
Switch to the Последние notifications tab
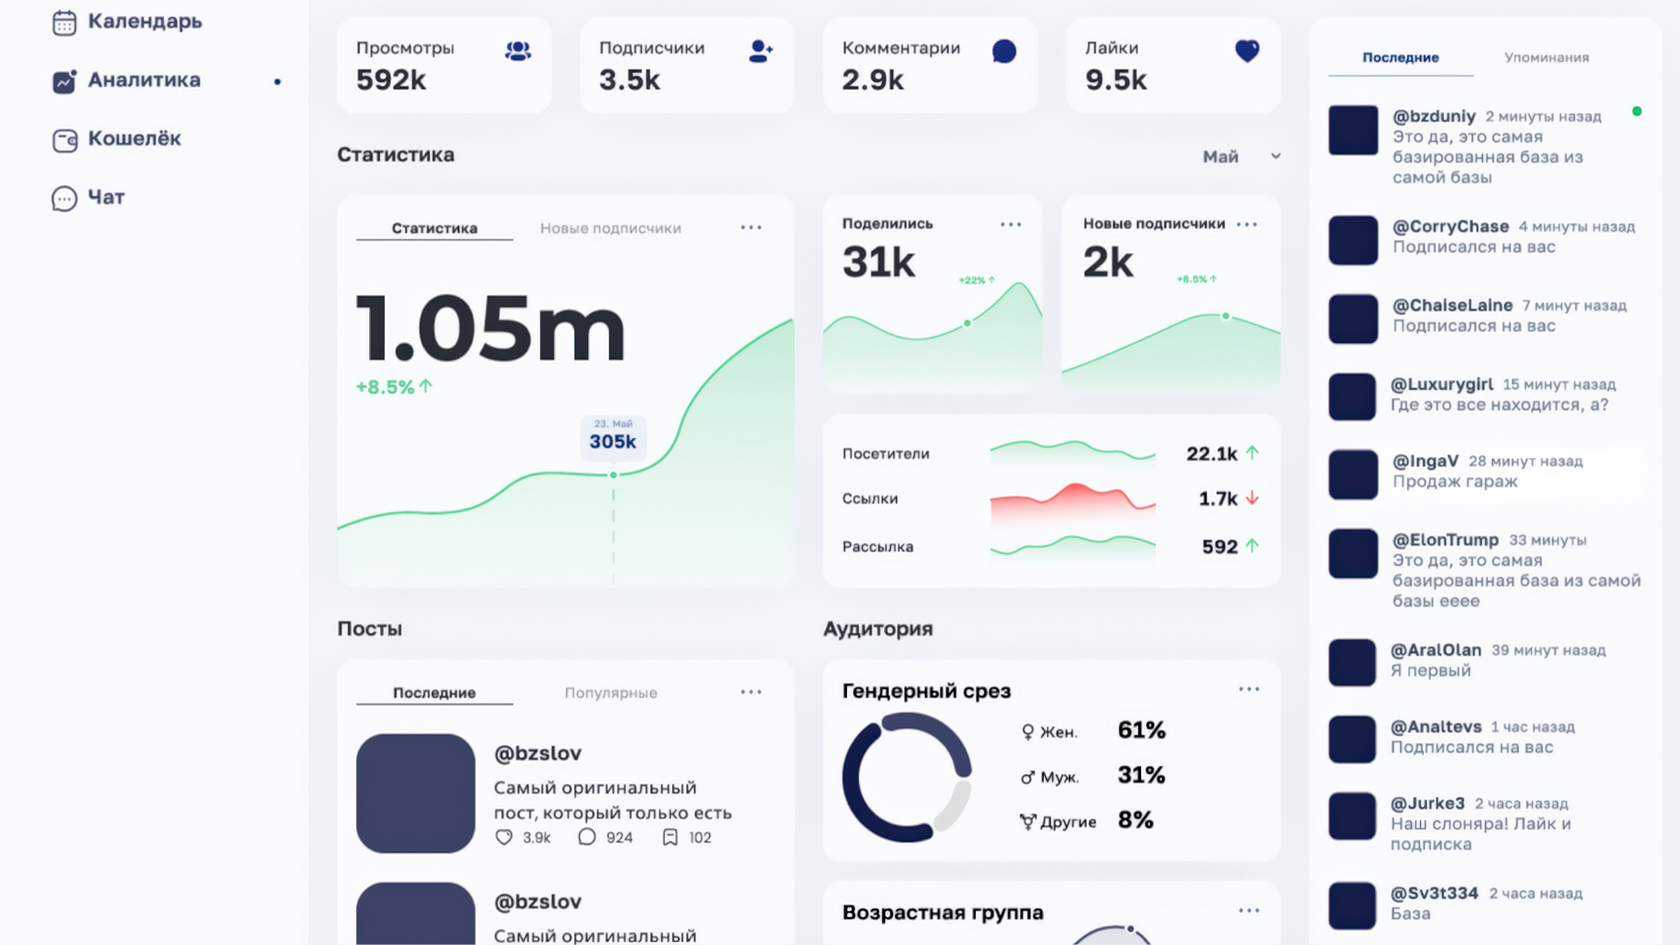point(1400,57)
